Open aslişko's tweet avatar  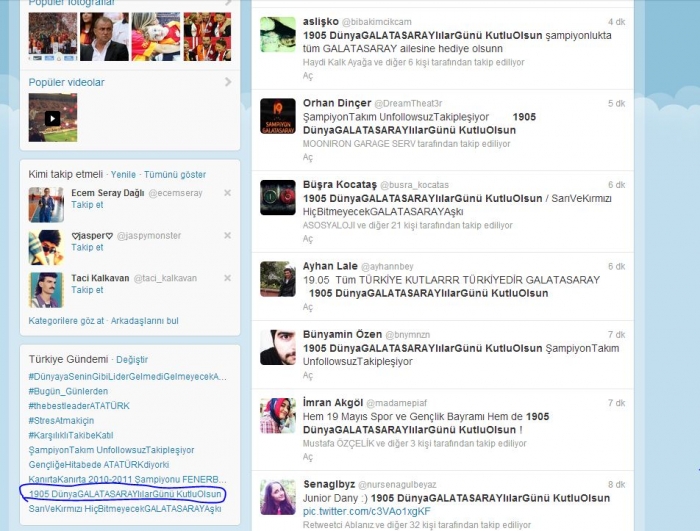[x=278, y=34]
